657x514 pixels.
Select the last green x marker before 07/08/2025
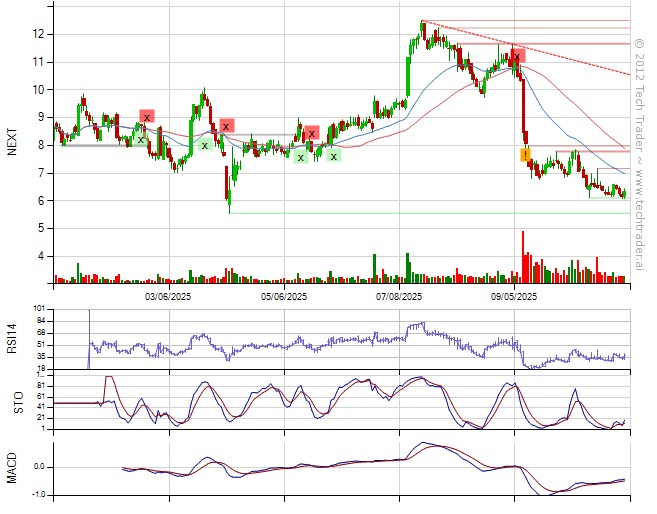(333, 155)
